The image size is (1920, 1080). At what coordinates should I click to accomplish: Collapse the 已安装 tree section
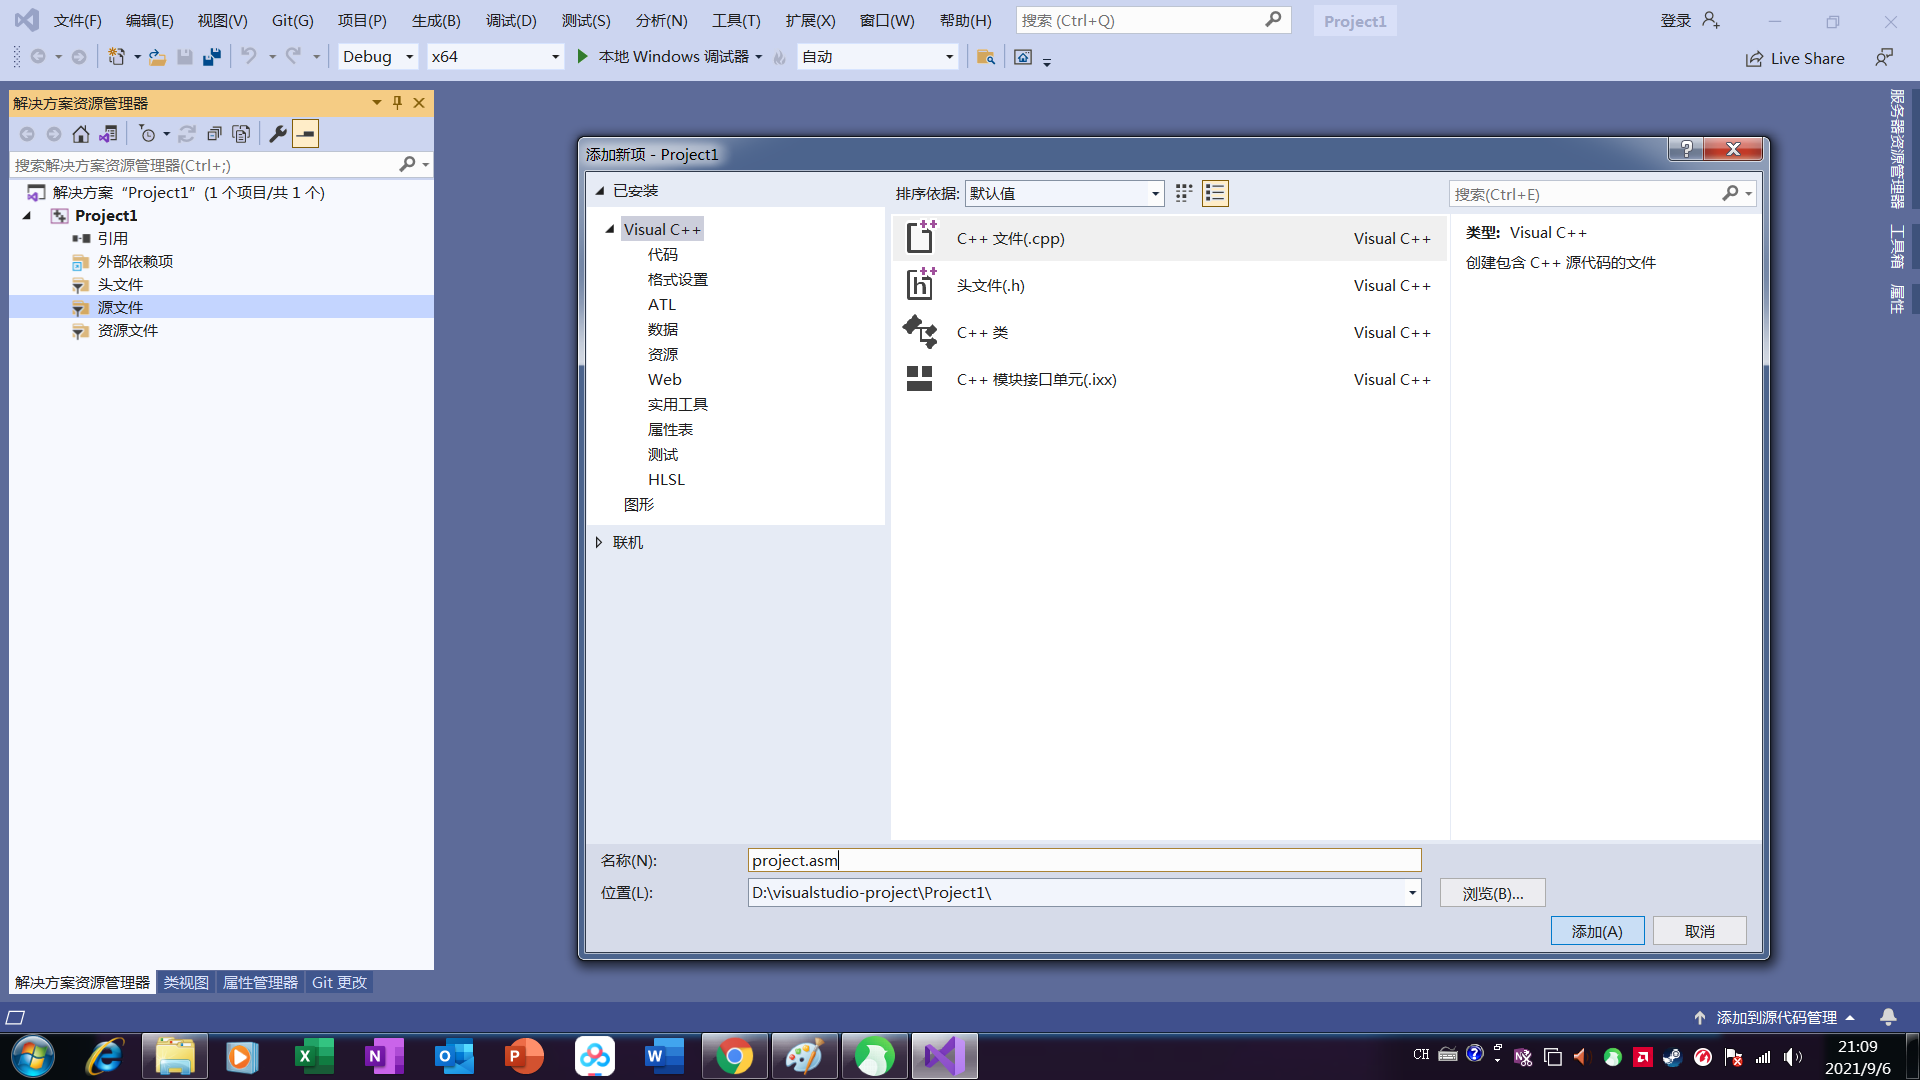pyautogui.click(x=600, y=191)
